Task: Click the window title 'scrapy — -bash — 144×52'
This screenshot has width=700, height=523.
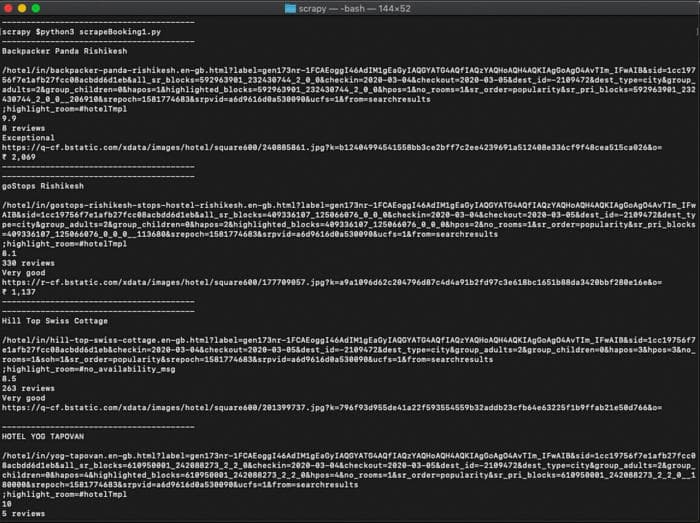Action: pyautogui.click(x=354, y=8)
